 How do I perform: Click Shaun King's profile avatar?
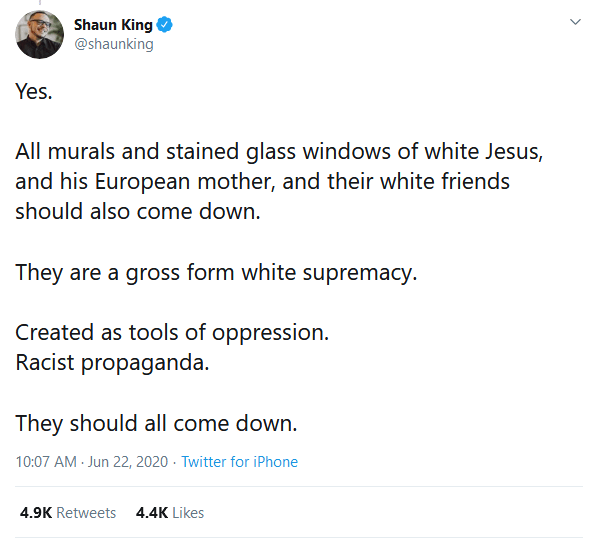click(x=39, y=35)
